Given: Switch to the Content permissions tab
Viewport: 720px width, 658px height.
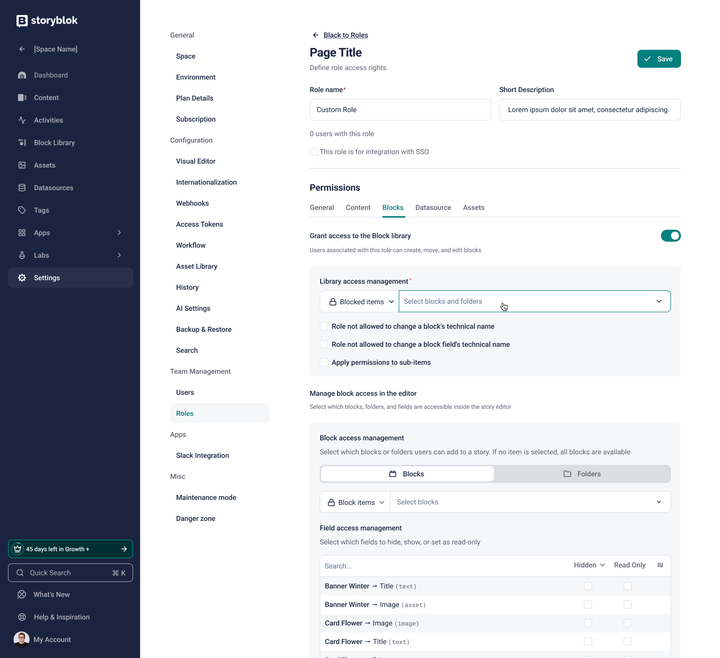Looking at the screenshot, I should [x=358, y=208].
